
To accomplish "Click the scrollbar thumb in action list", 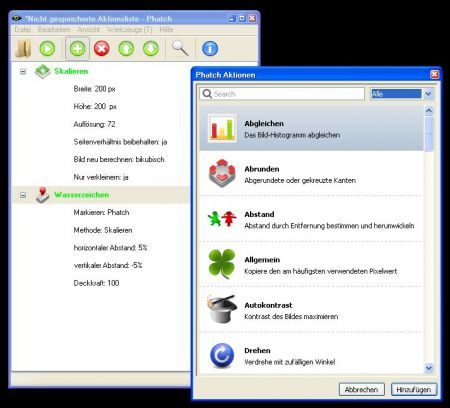I will point(429,134).
